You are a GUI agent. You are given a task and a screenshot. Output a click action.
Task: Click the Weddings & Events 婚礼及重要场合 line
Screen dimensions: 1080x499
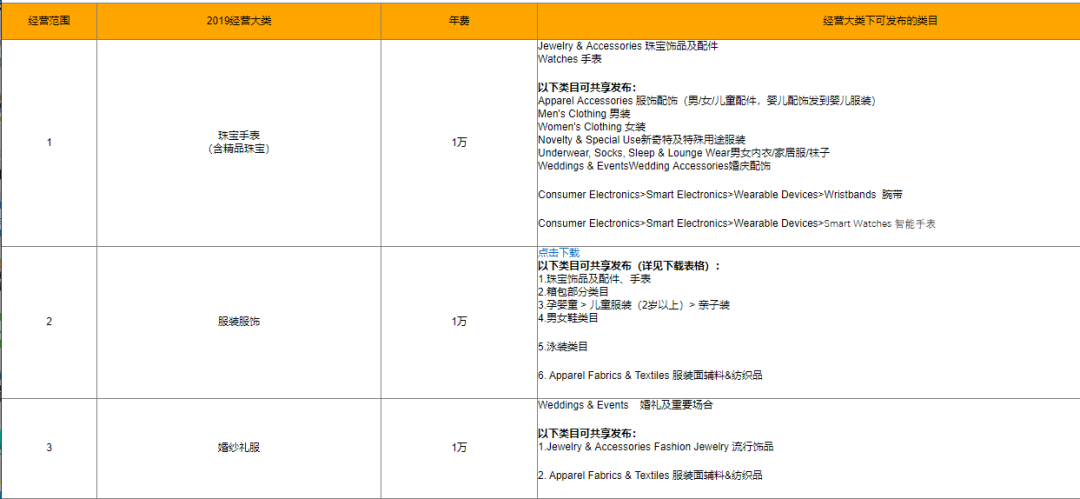pos(625,405)
